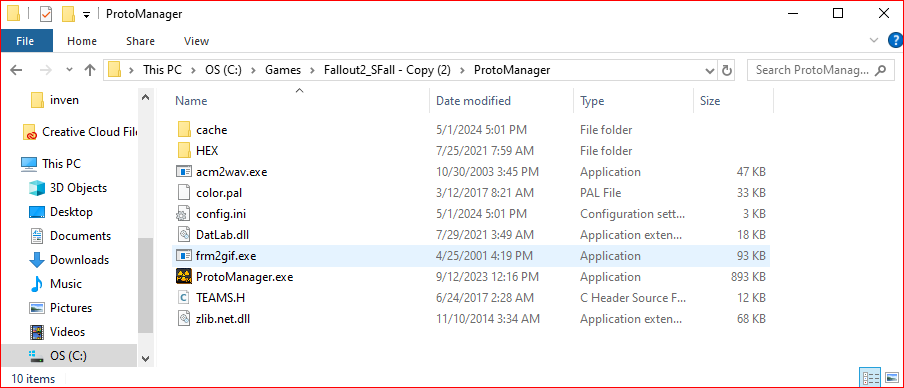Expand the chevron after OS (C:) breadcrumb
Image resolution: width=904 pixels, height=388 pixels.
pyautogui.click(x=253, y=70)
